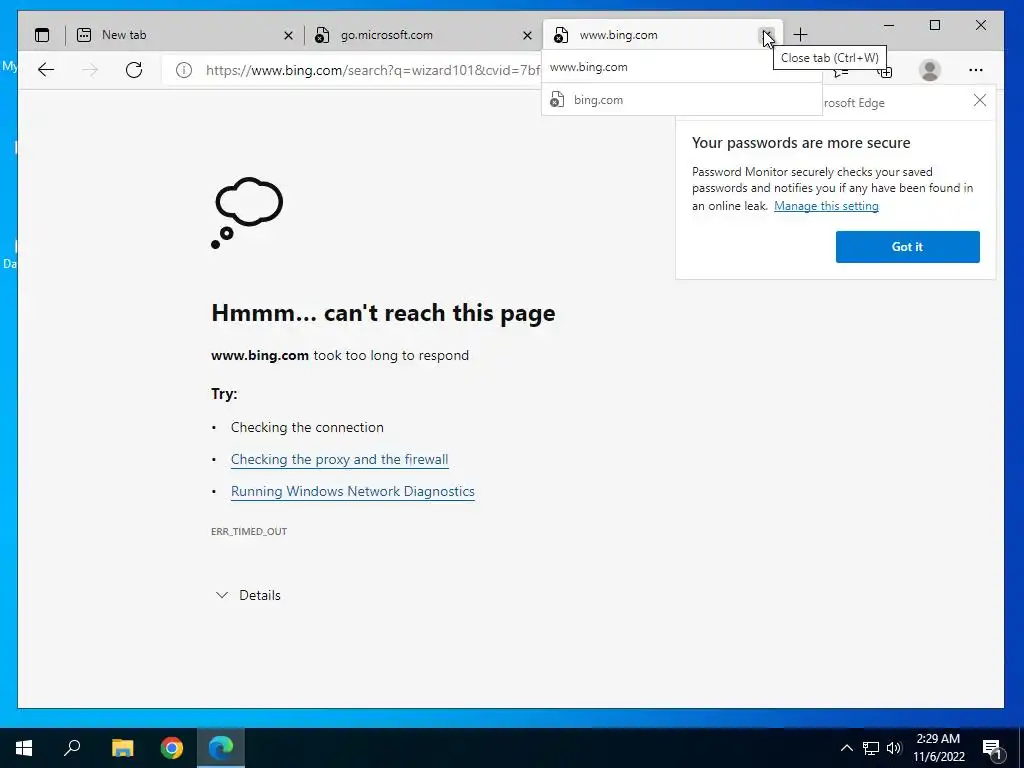Open the profile avatar menu
1024x768 pixels.
(929, 70)
